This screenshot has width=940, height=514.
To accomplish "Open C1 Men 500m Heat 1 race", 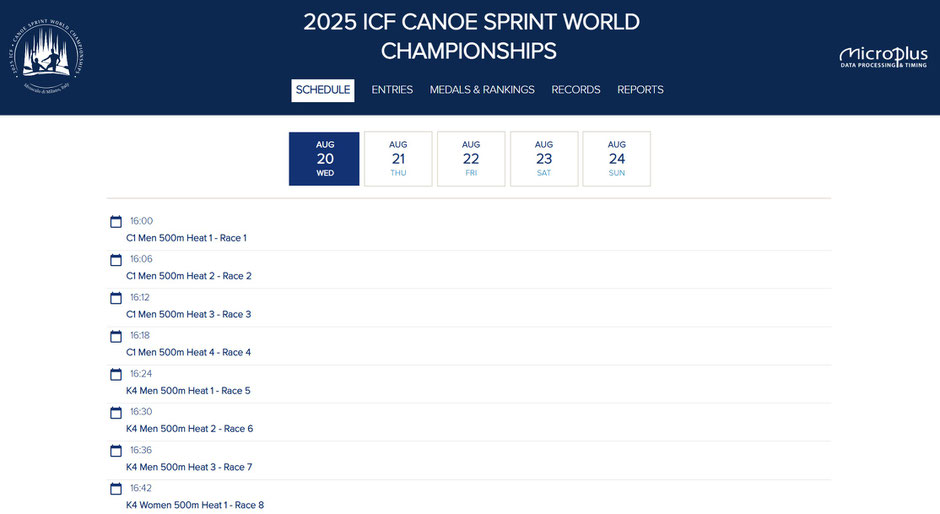I will (x=186, y=238).
